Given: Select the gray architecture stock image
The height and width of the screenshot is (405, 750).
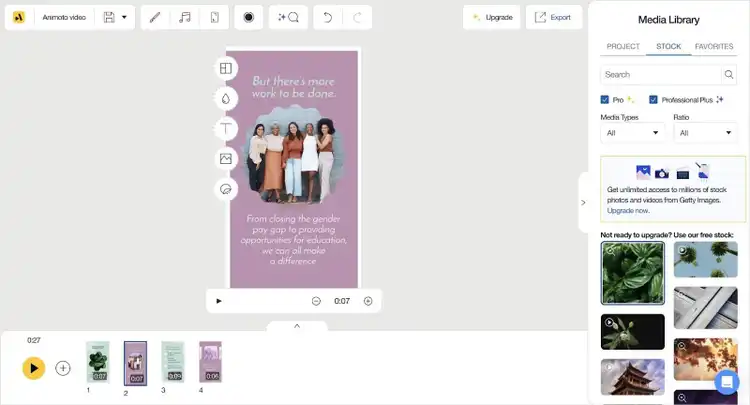Looking at the screenshot, I should tap(706, 308).
